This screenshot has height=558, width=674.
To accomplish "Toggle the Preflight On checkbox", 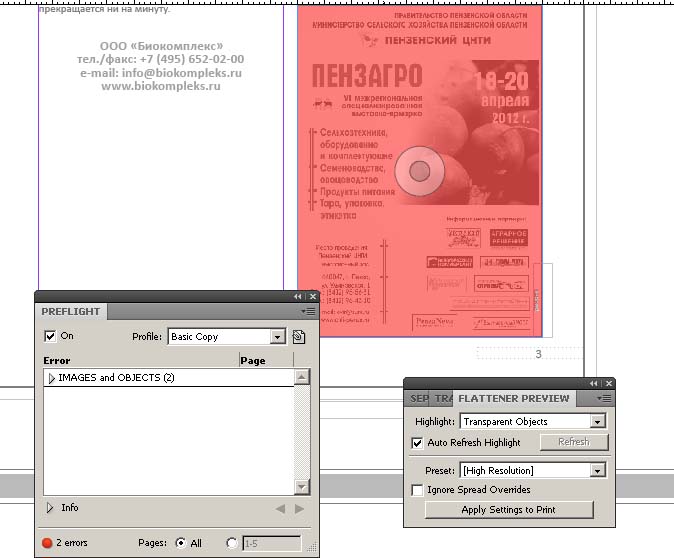I will pyautogui.click(x=50, y=336).
